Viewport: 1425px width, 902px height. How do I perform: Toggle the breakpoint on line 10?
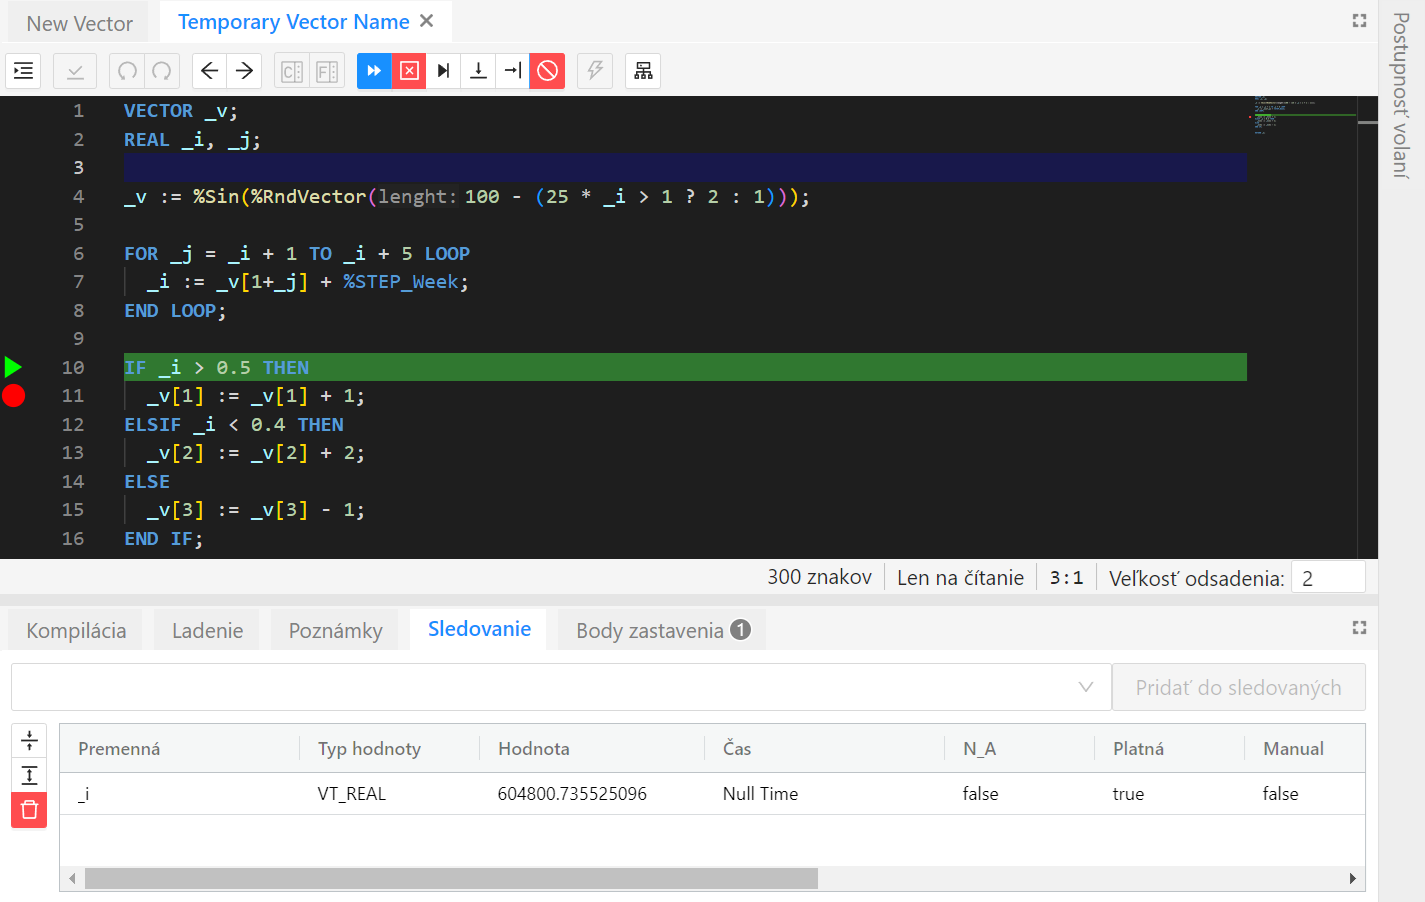13,366
